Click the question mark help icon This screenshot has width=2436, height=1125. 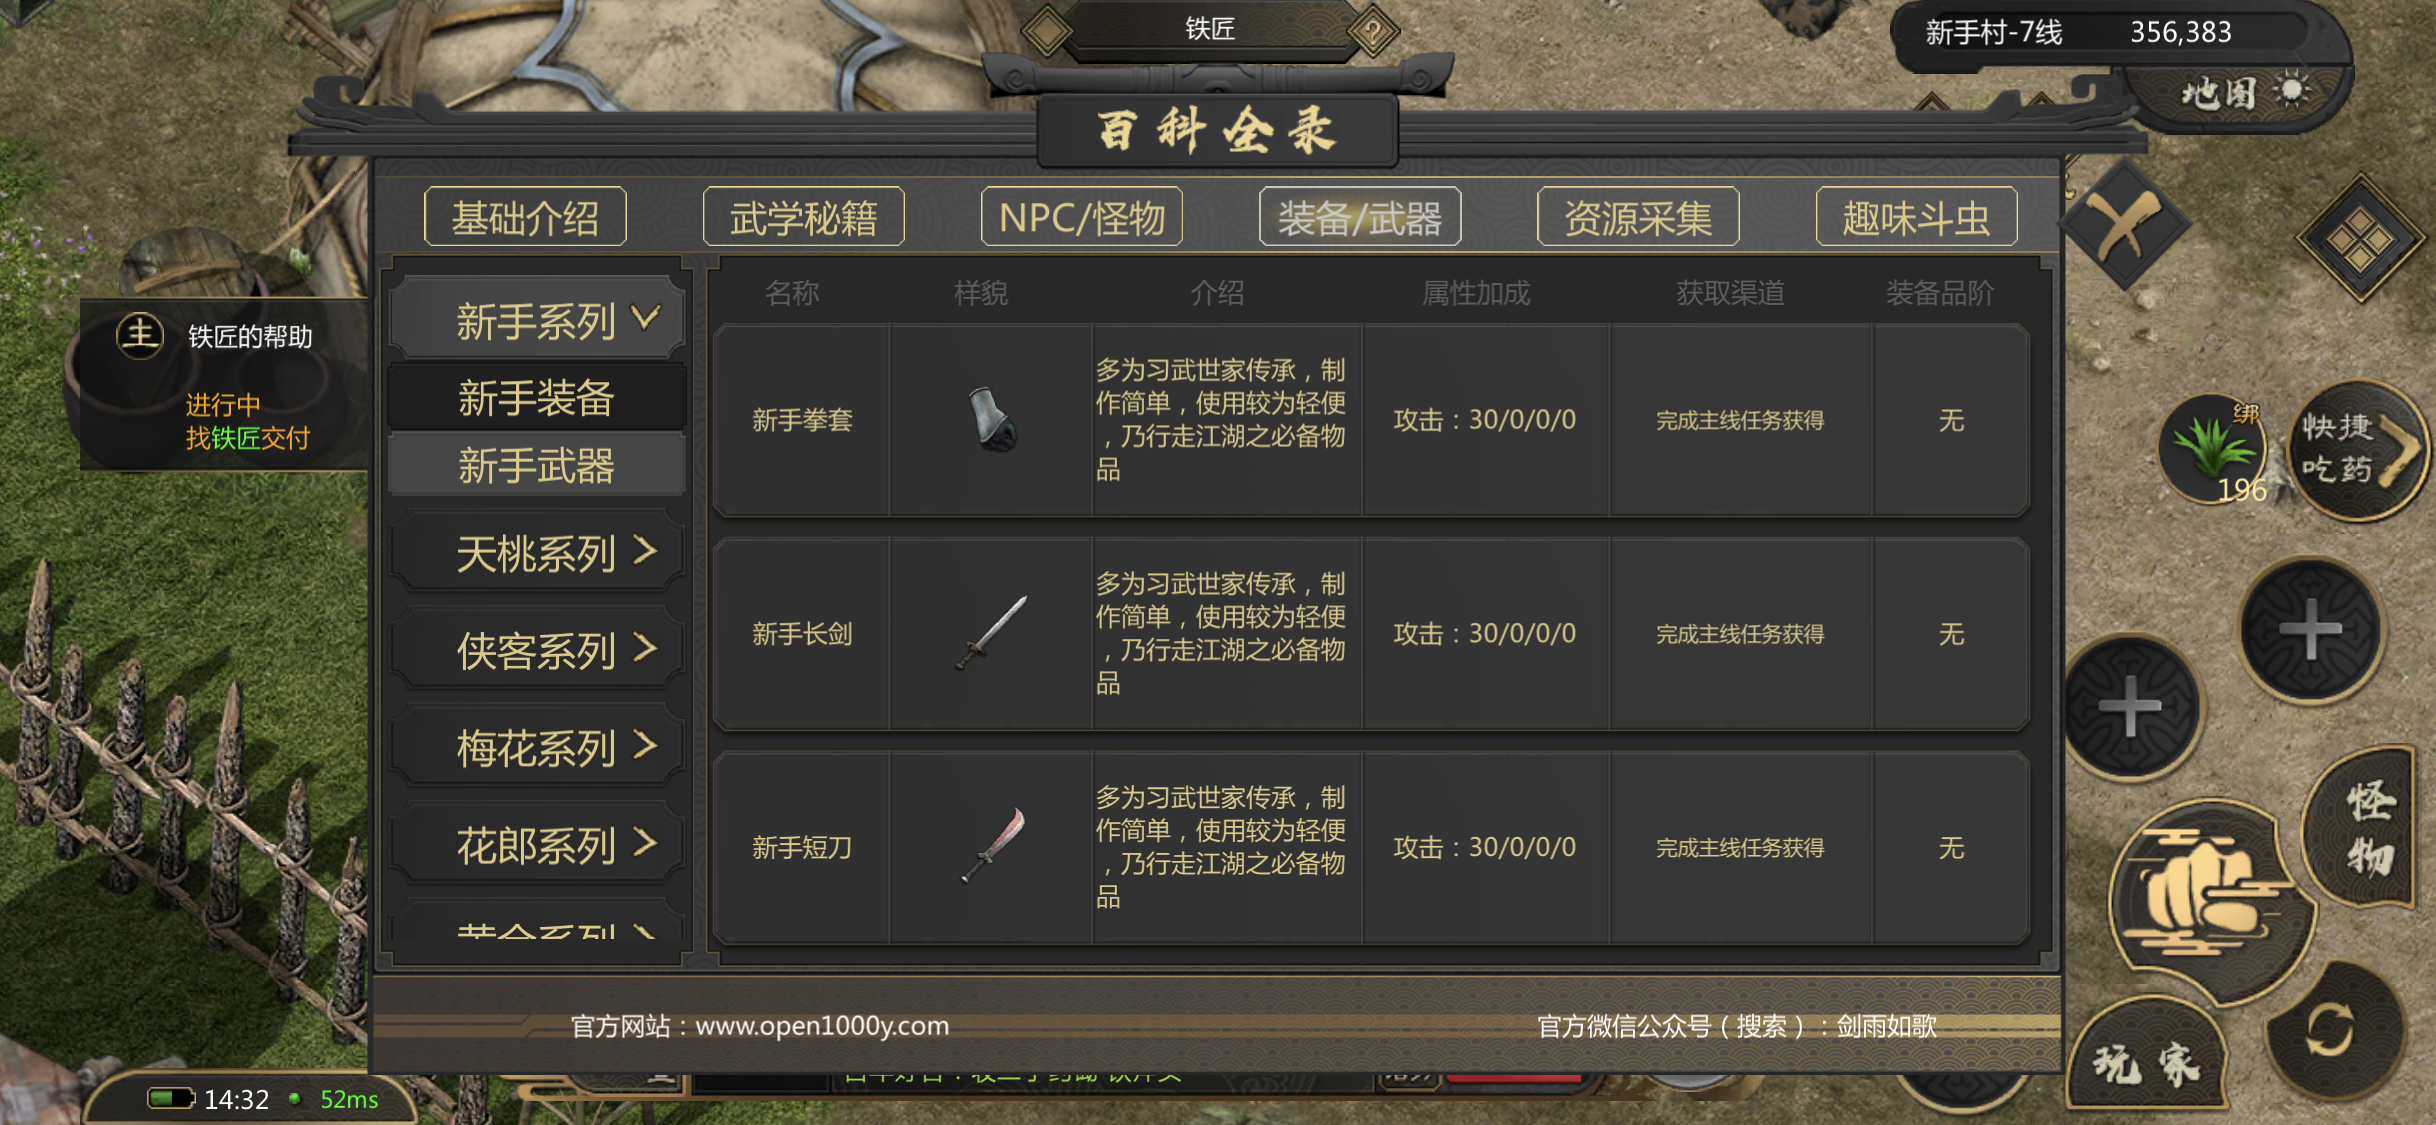(1373, 32)
